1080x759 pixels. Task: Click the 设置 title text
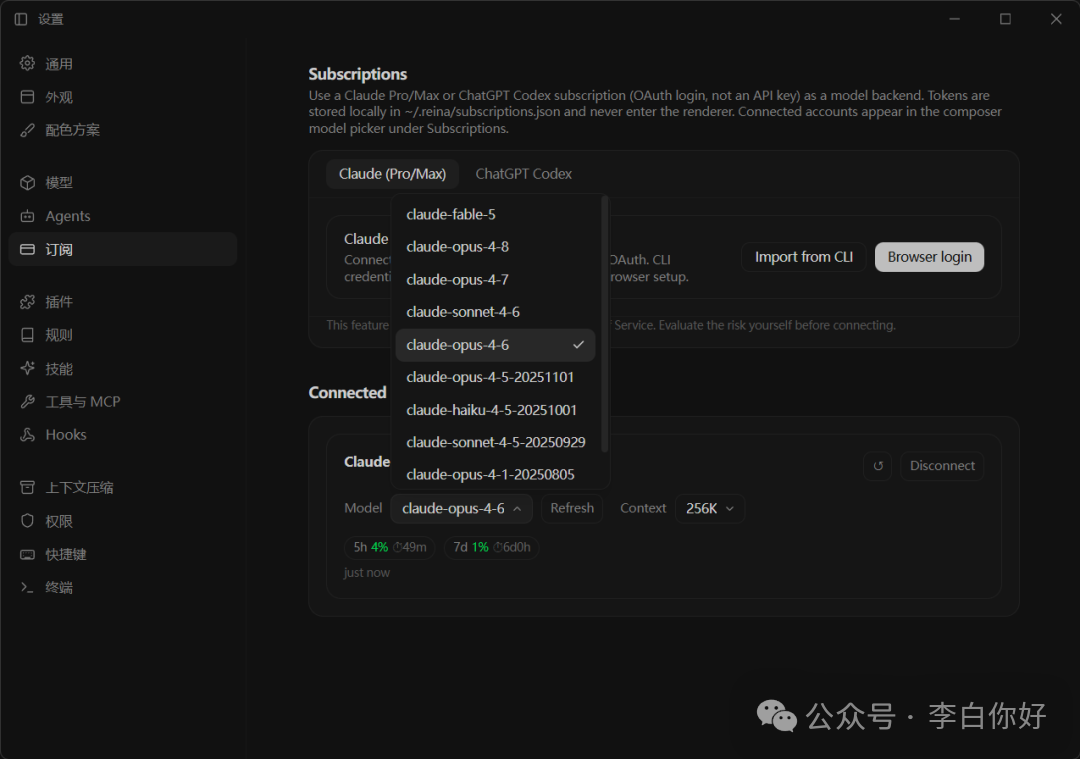[50, 19]
